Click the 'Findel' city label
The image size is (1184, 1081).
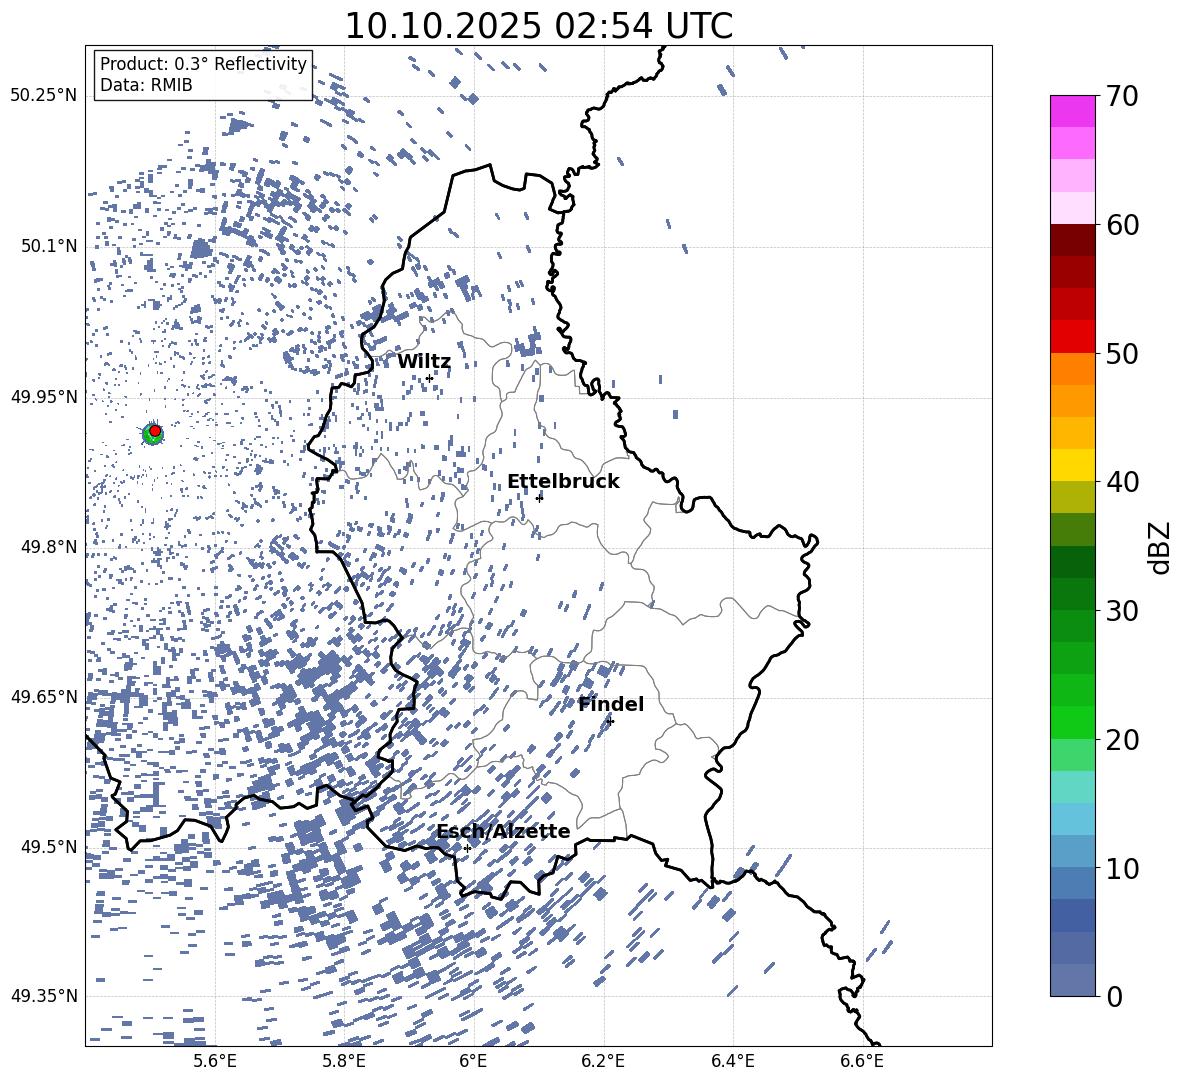611,704
